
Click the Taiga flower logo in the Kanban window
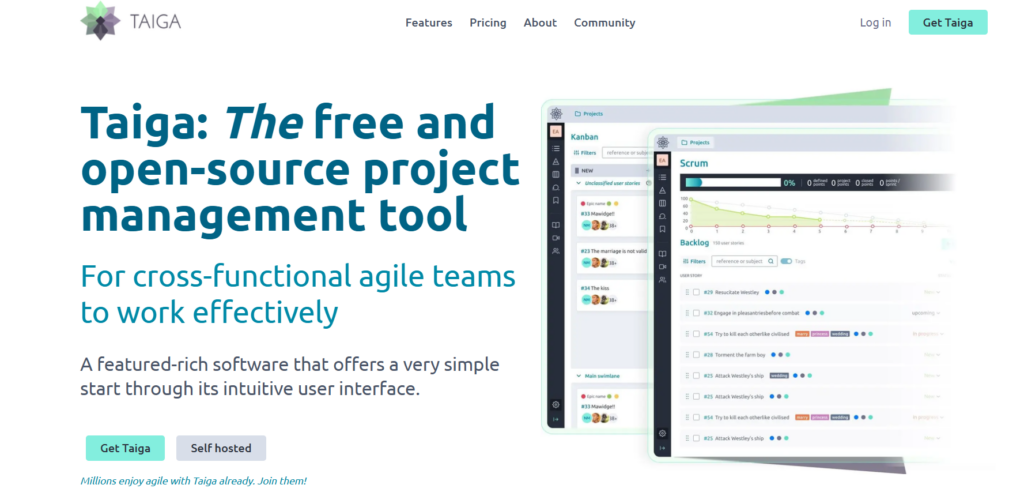[556, 114]
